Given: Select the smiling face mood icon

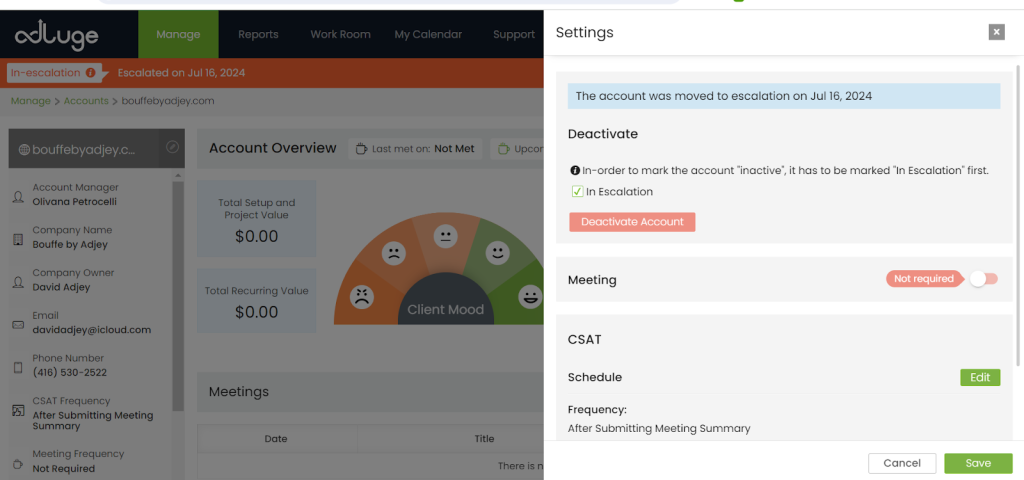Looking at the screenshot, I should point(497,254).
